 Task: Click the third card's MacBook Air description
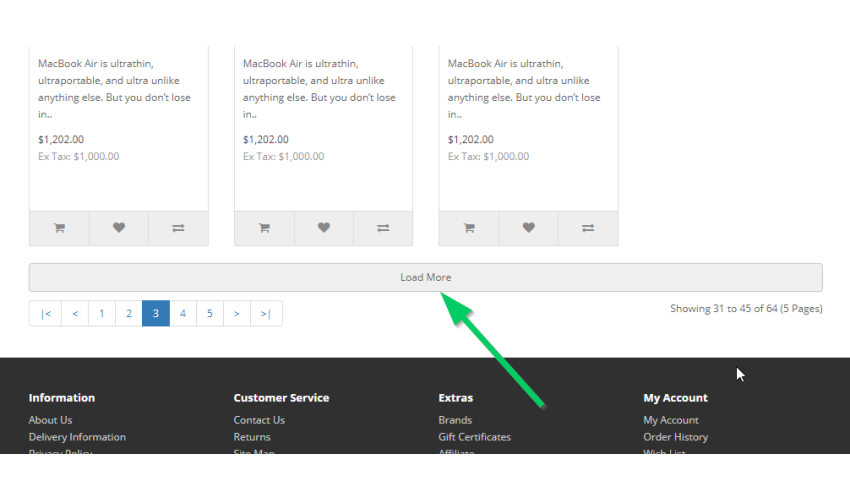pos(524,89)
